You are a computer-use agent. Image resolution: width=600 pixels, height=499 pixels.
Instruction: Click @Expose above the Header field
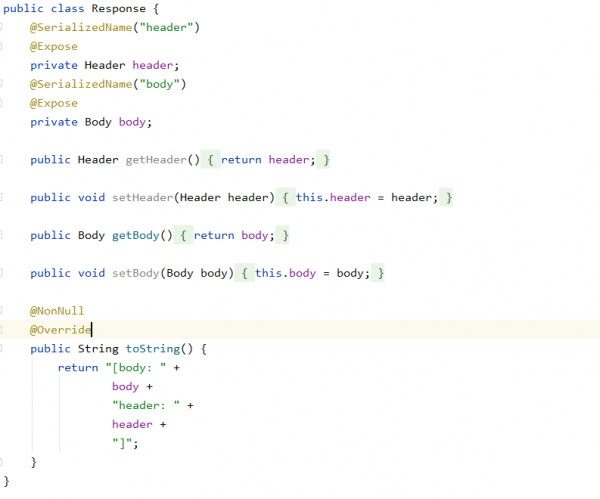coord(54,47)
